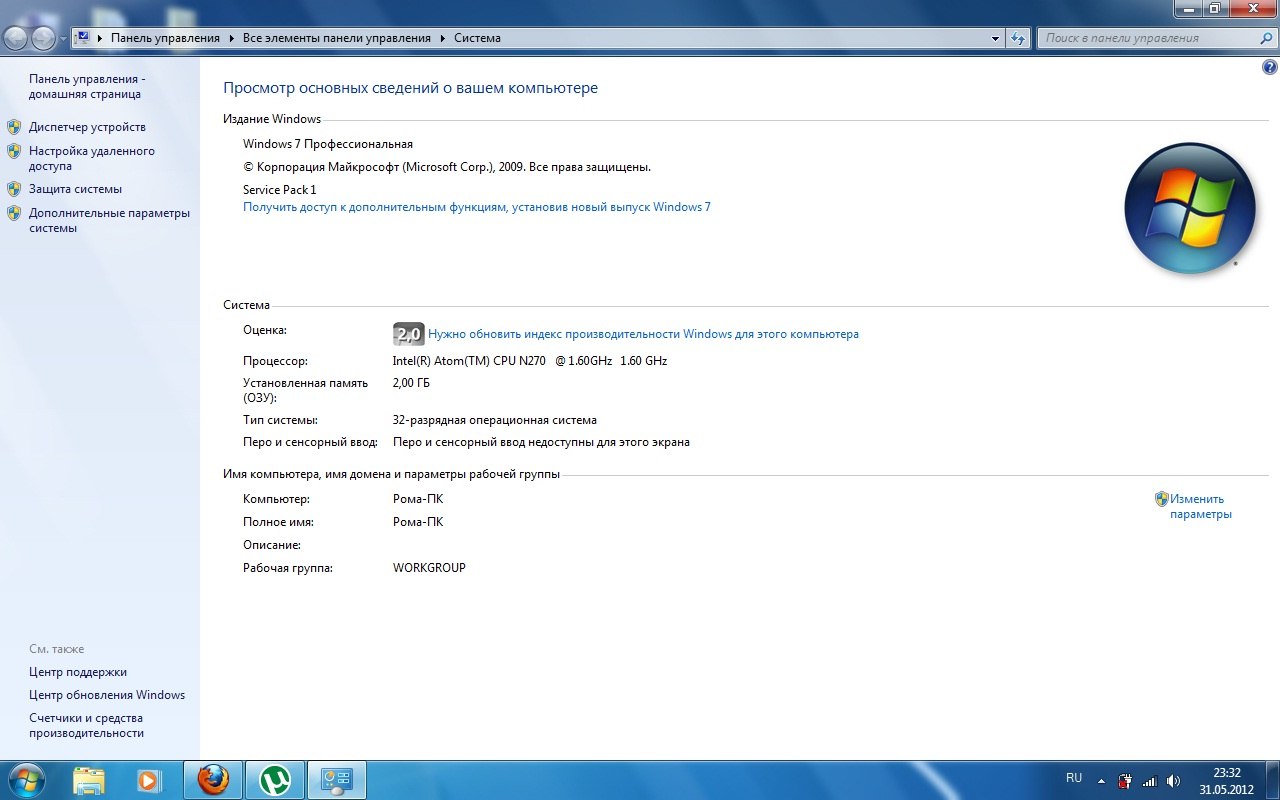The image size is (1280, 800).
Task: Click the "Service Pack 1" text
Action: pyautogui.click(x=279, y=189)
